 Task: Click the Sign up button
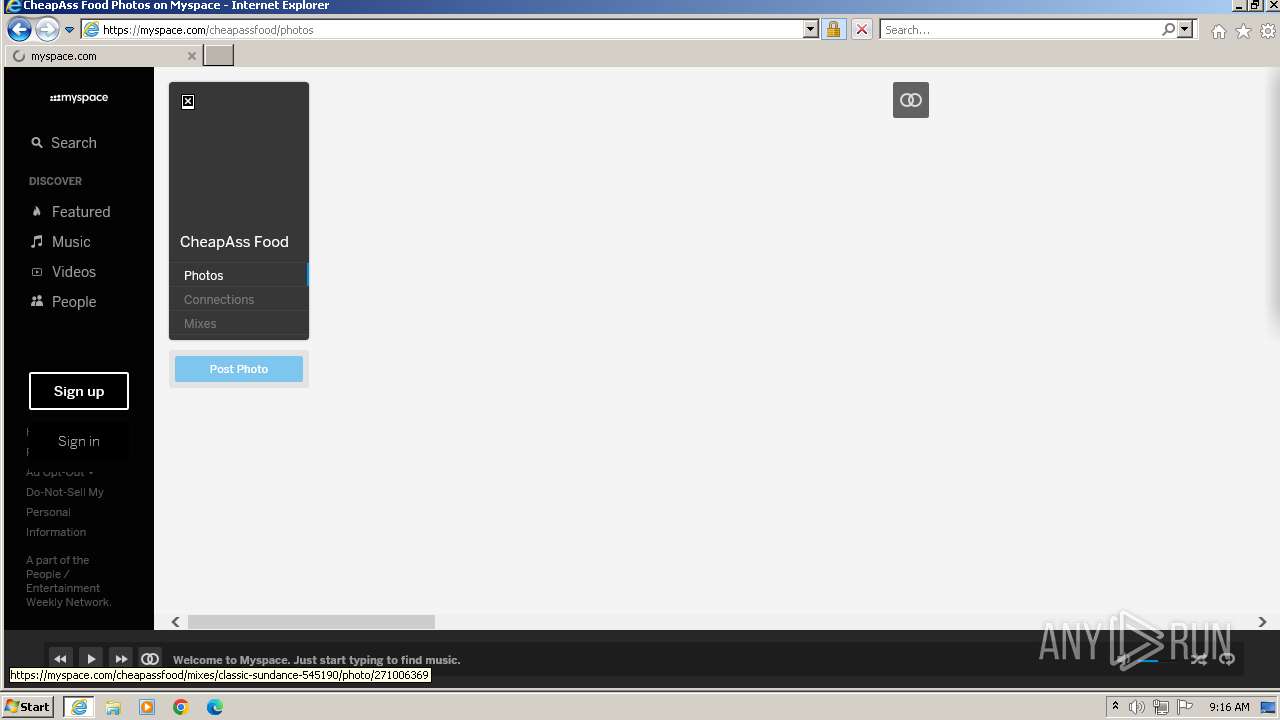click(79, 391)
